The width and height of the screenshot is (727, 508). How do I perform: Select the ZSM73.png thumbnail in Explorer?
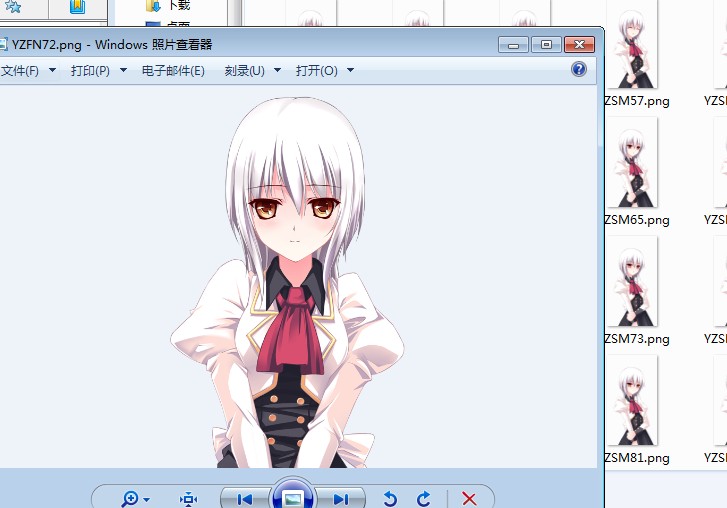coord(631,282)
